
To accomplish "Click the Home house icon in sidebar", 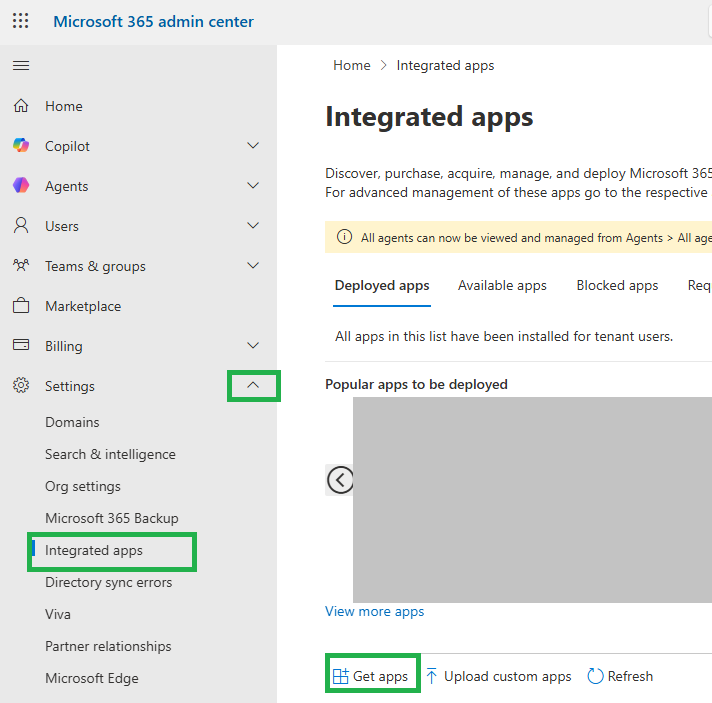I will click(x=21, y=106).
